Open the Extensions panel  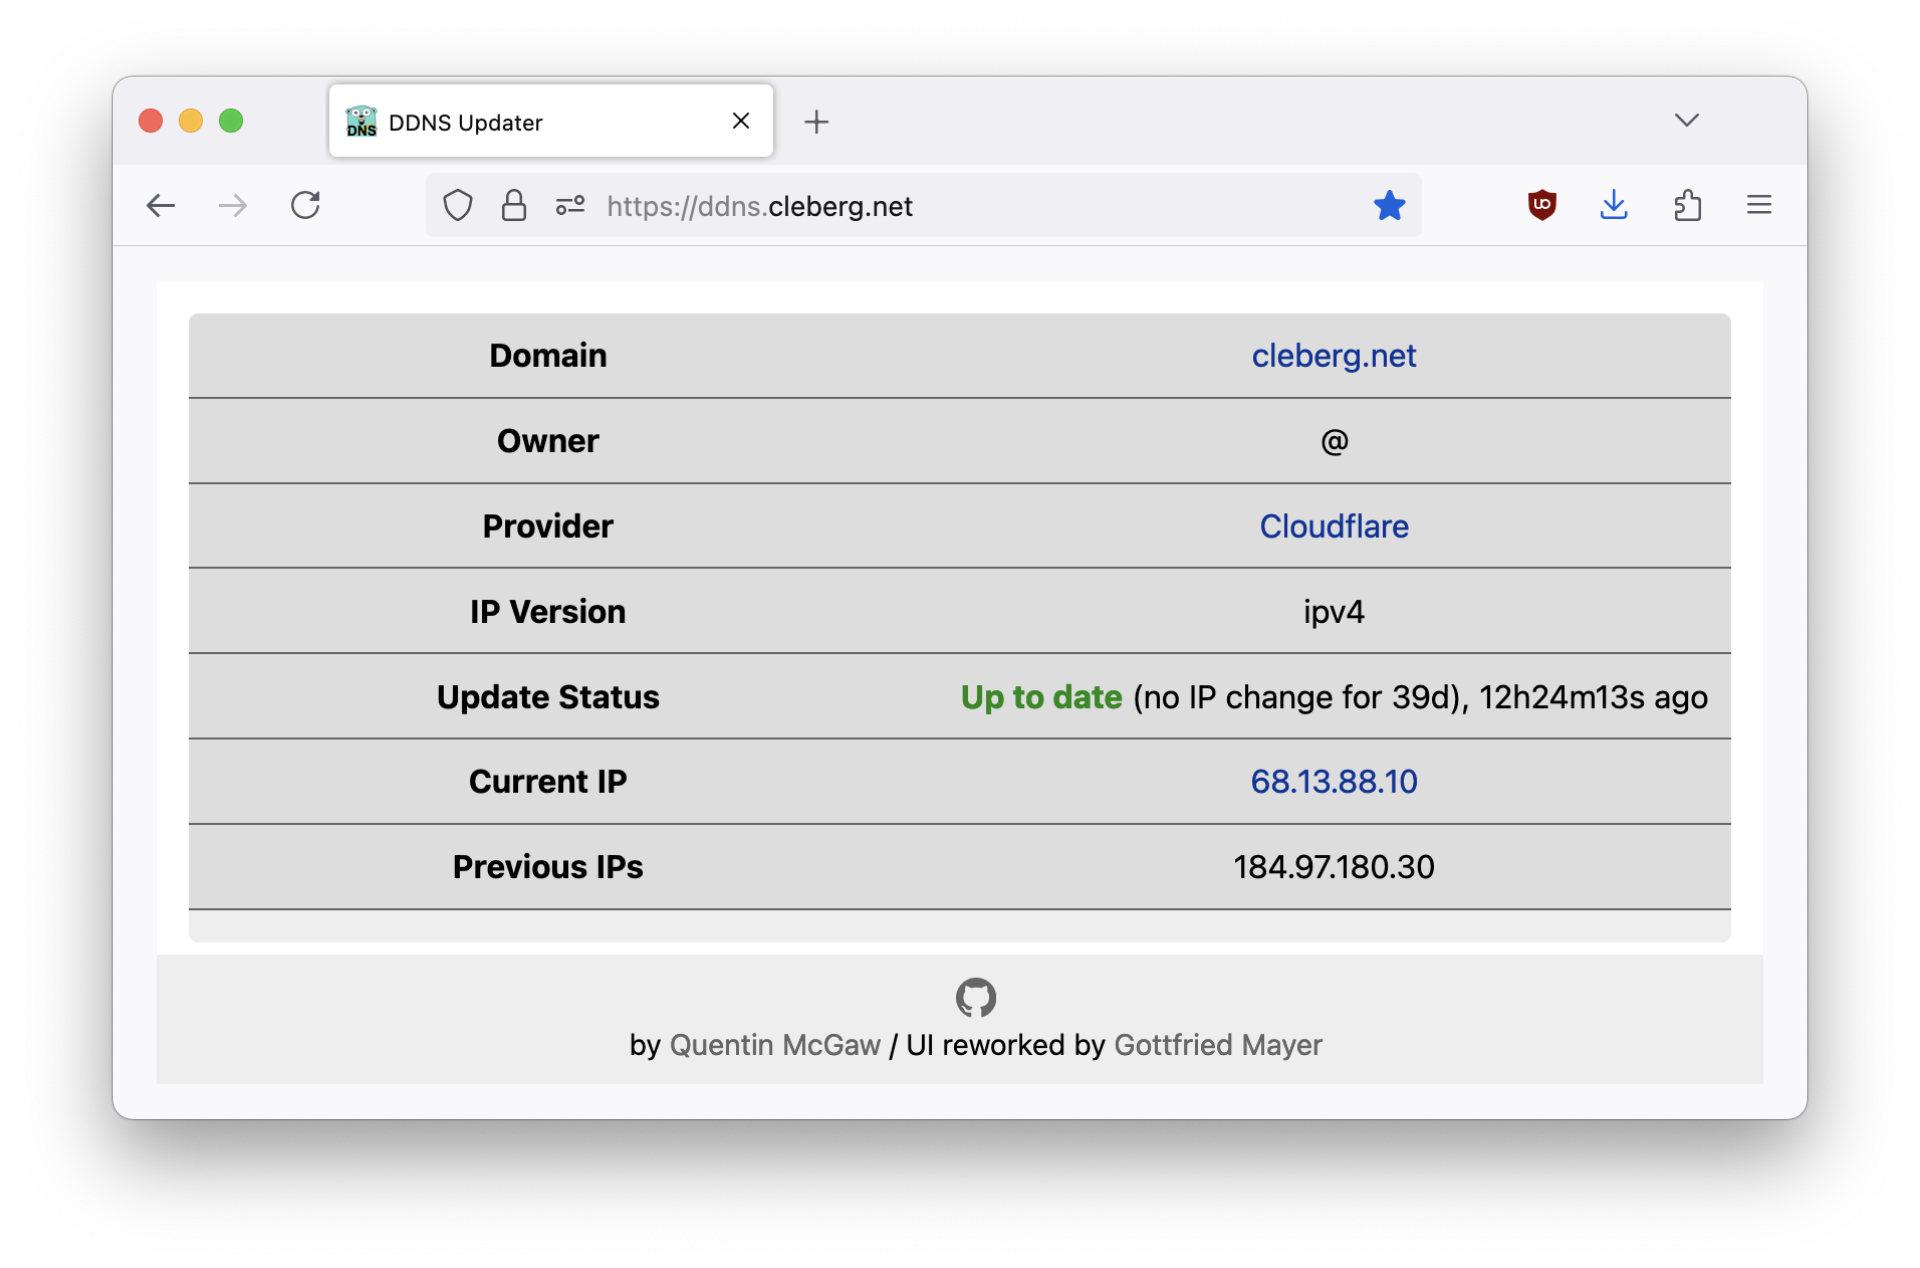pyautogui.click(x=1687, y=205)
